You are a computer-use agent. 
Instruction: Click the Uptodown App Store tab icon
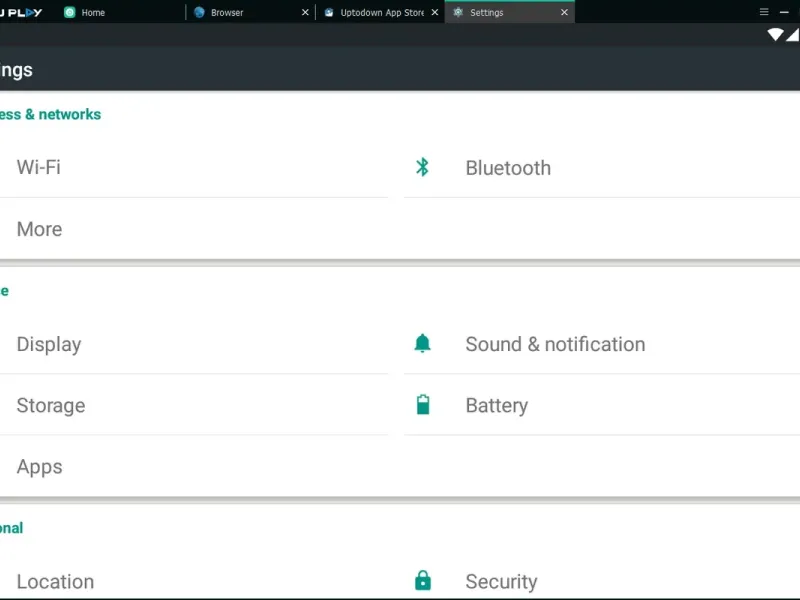click(x=329, y=12)
